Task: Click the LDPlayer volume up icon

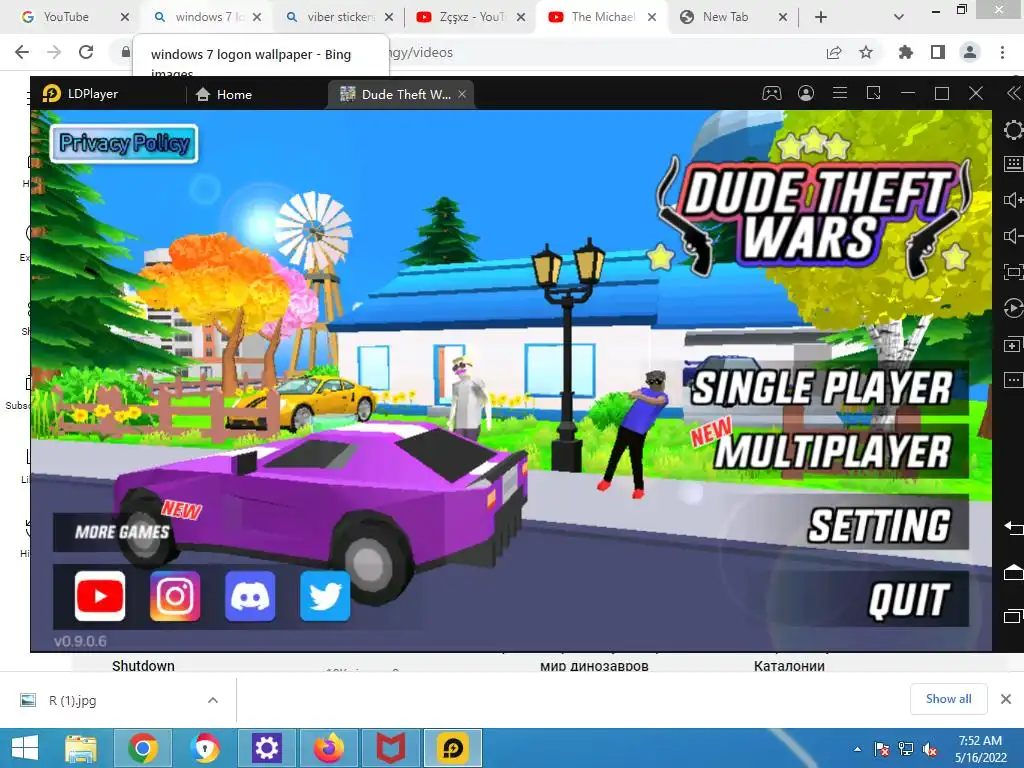Action: tap(1014, 199)
